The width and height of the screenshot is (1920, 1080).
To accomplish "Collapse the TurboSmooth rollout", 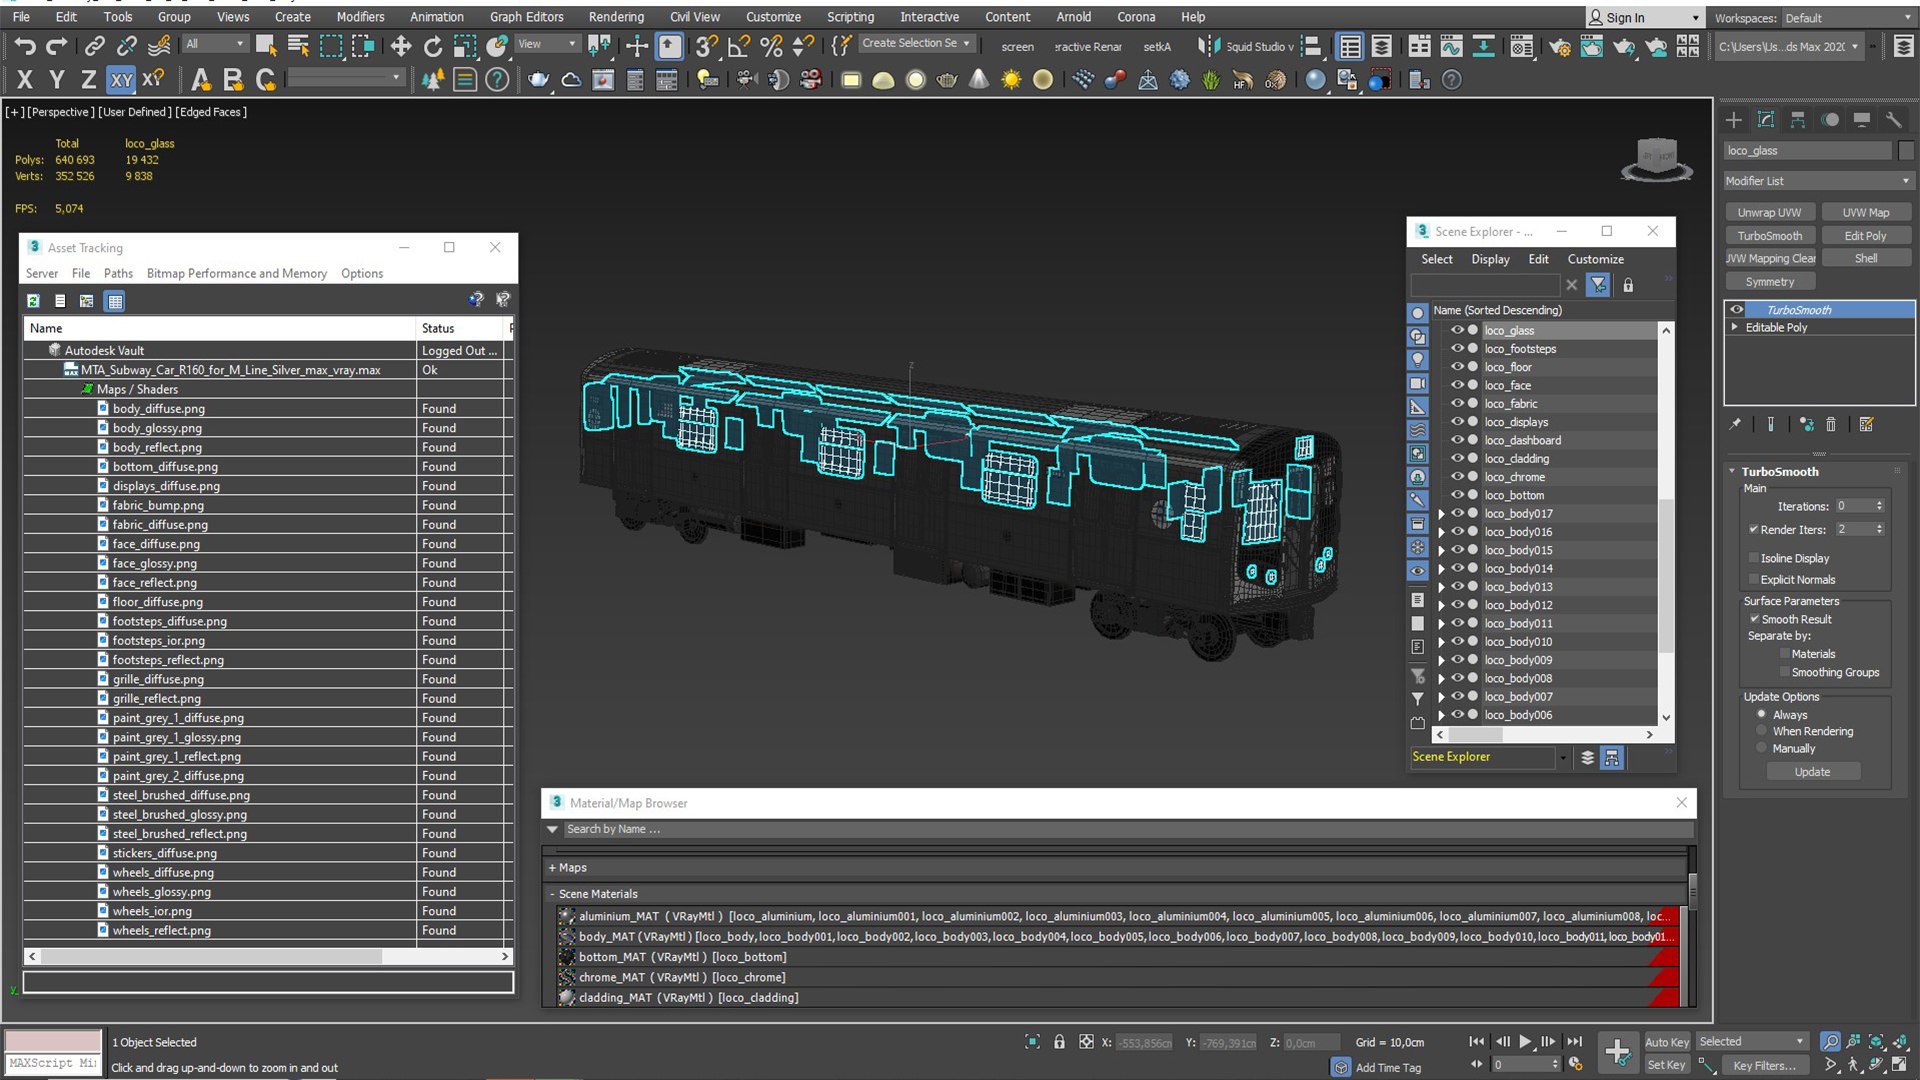I will click(x=1733, y=471).
